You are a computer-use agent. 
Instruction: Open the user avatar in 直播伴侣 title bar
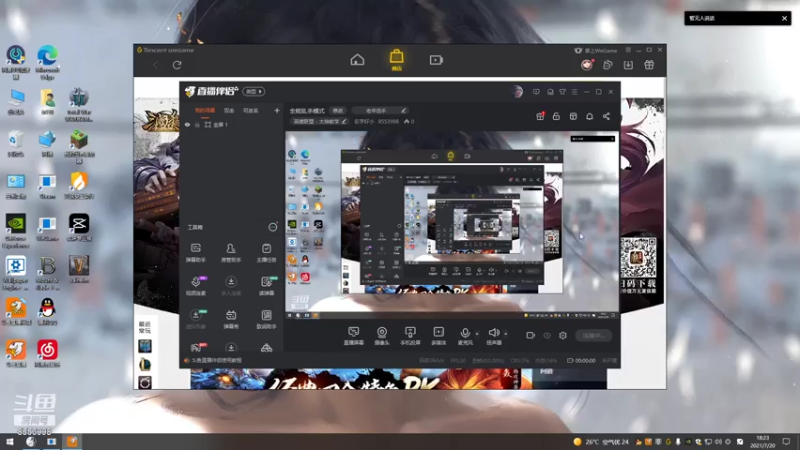coord(517,92)
